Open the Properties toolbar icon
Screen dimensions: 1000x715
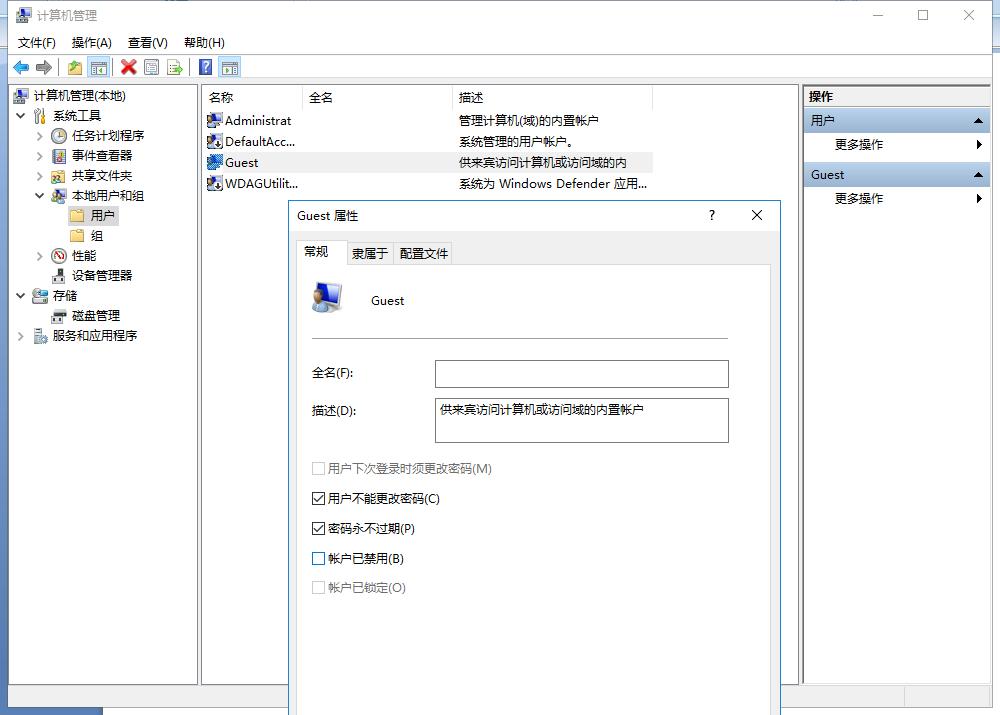pyautogui.click(x=151, y=67)
